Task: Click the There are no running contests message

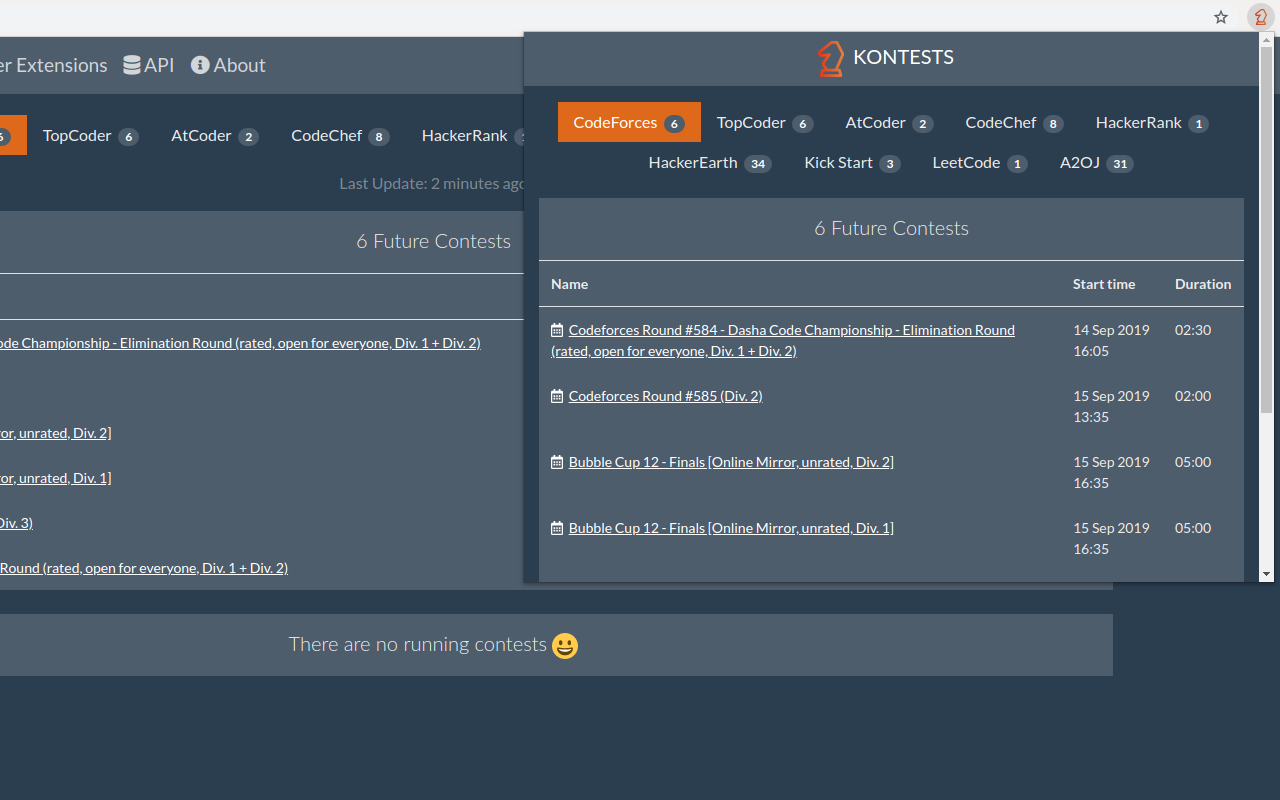Action: [x=418, y=644]
